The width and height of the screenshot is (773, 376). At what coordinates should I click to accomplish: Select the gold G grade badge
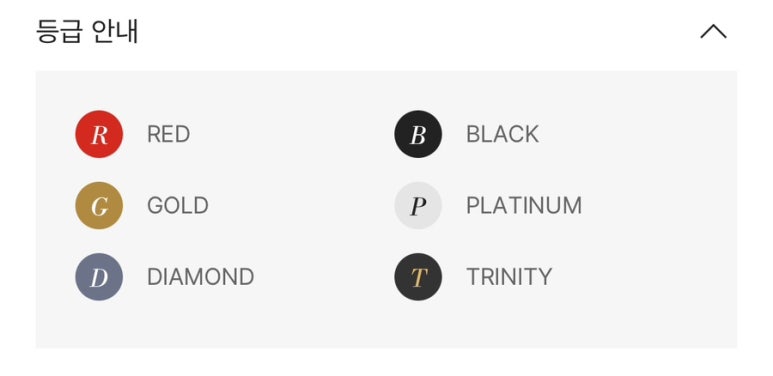[x=99, y=205]
